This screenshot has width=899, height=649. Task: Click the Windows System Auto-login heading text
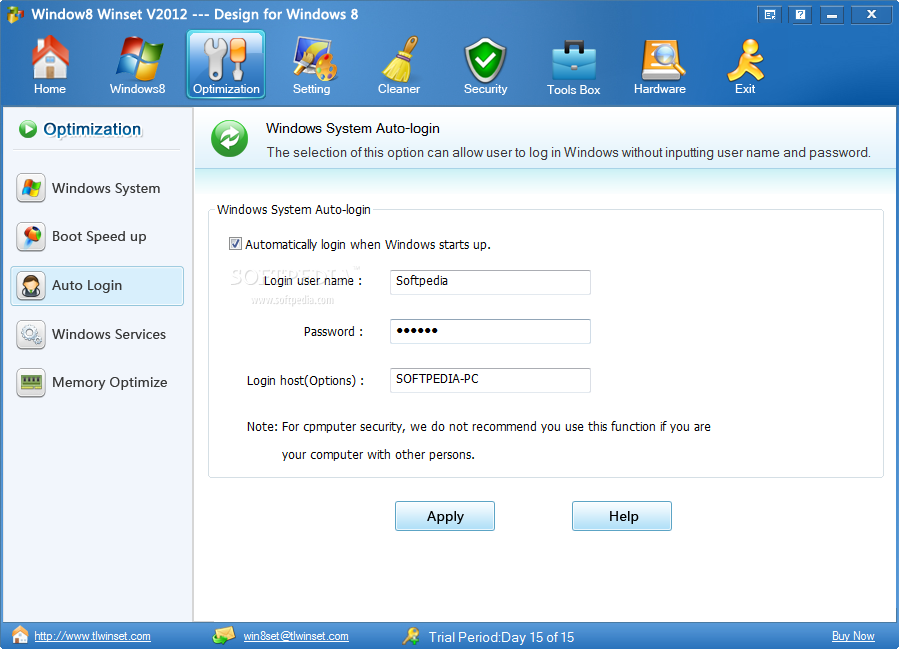click(x=353, y=128)
